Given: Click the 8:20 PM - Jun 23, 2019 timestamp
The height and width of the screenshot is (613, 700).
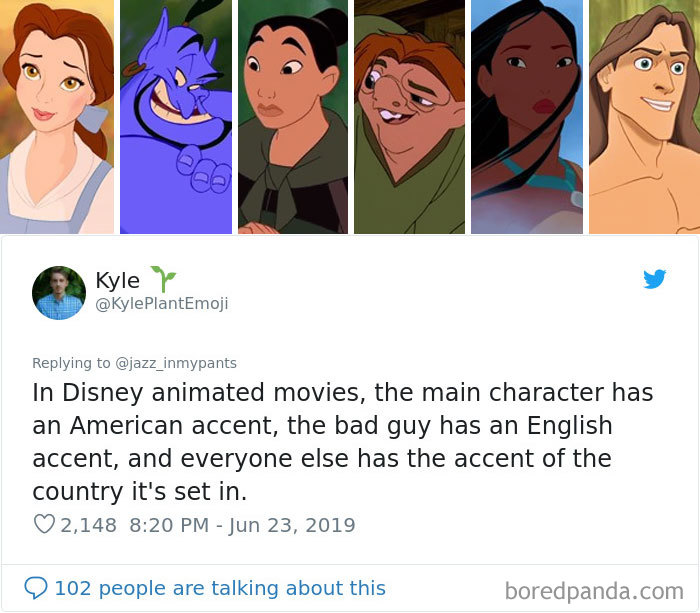Looking at the screenshot, I should [242, 525].
